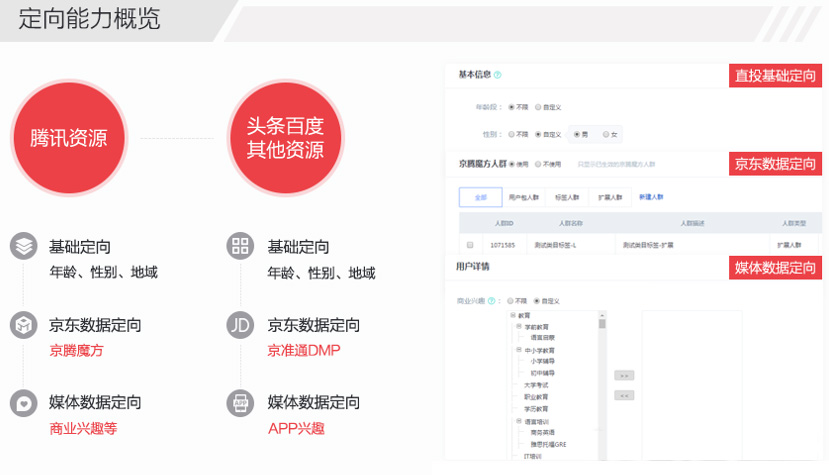Screen dimensions: 829x475
Task: Click the red 京东数据定向 label
Action: pos(775,164)
